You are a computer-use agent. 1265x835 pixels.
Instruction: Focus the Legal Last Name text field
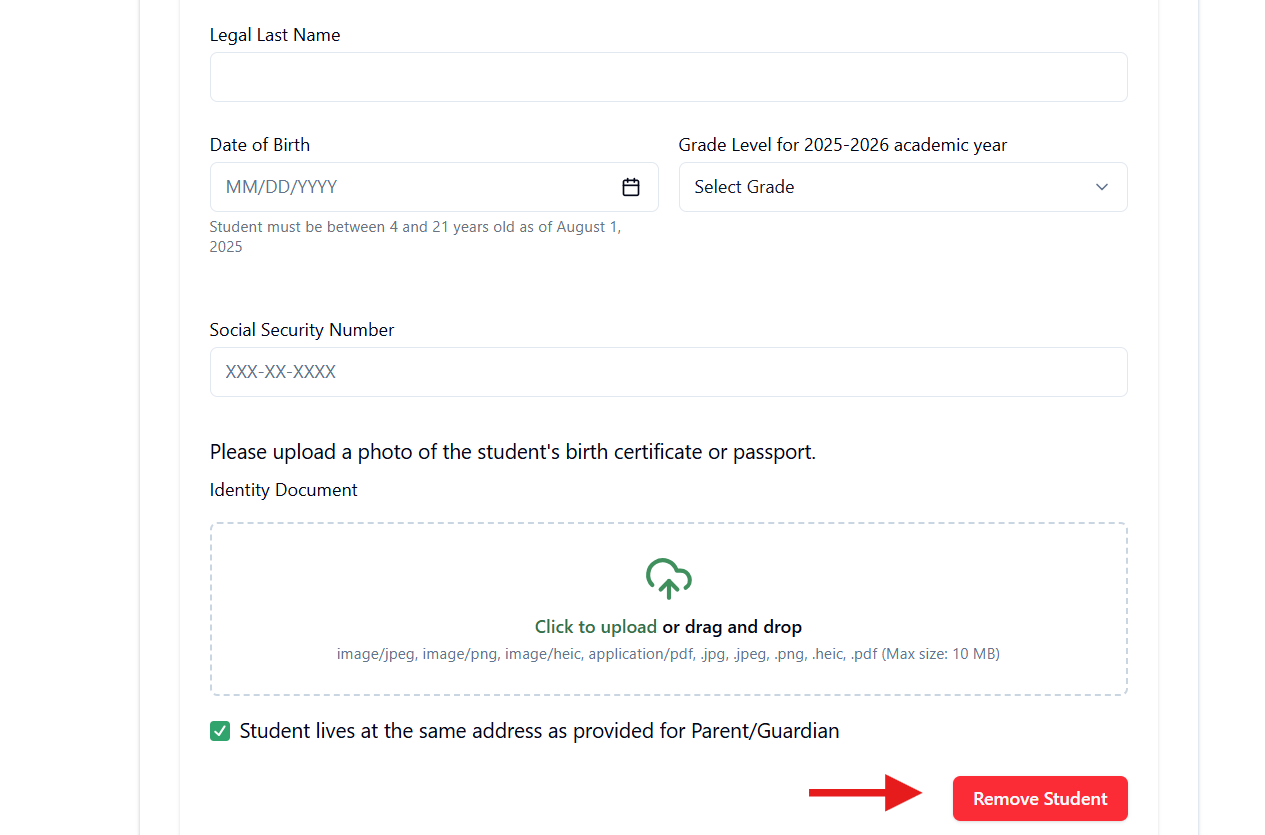pos(669,77)
